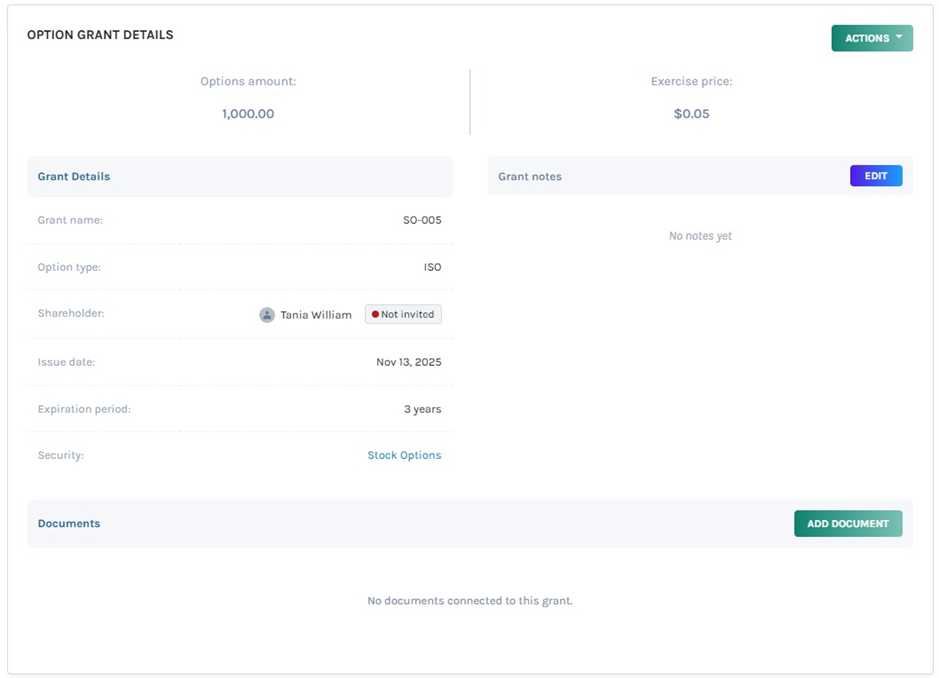Select the Grant notes section header
The width and height of the screenshot is (939, 678).
[530, 176]
